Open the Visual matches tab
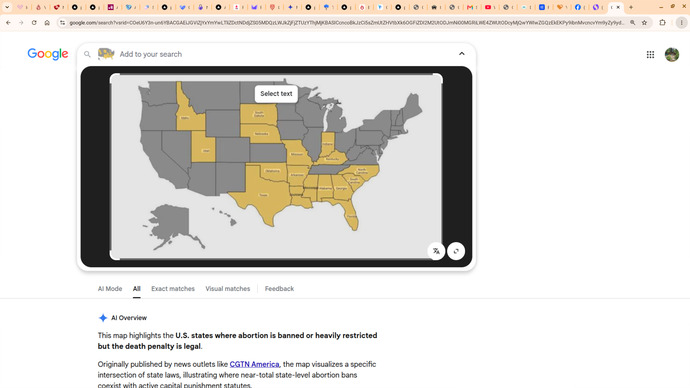The height and width of the screenshot is (388, 690). [228, 289]
